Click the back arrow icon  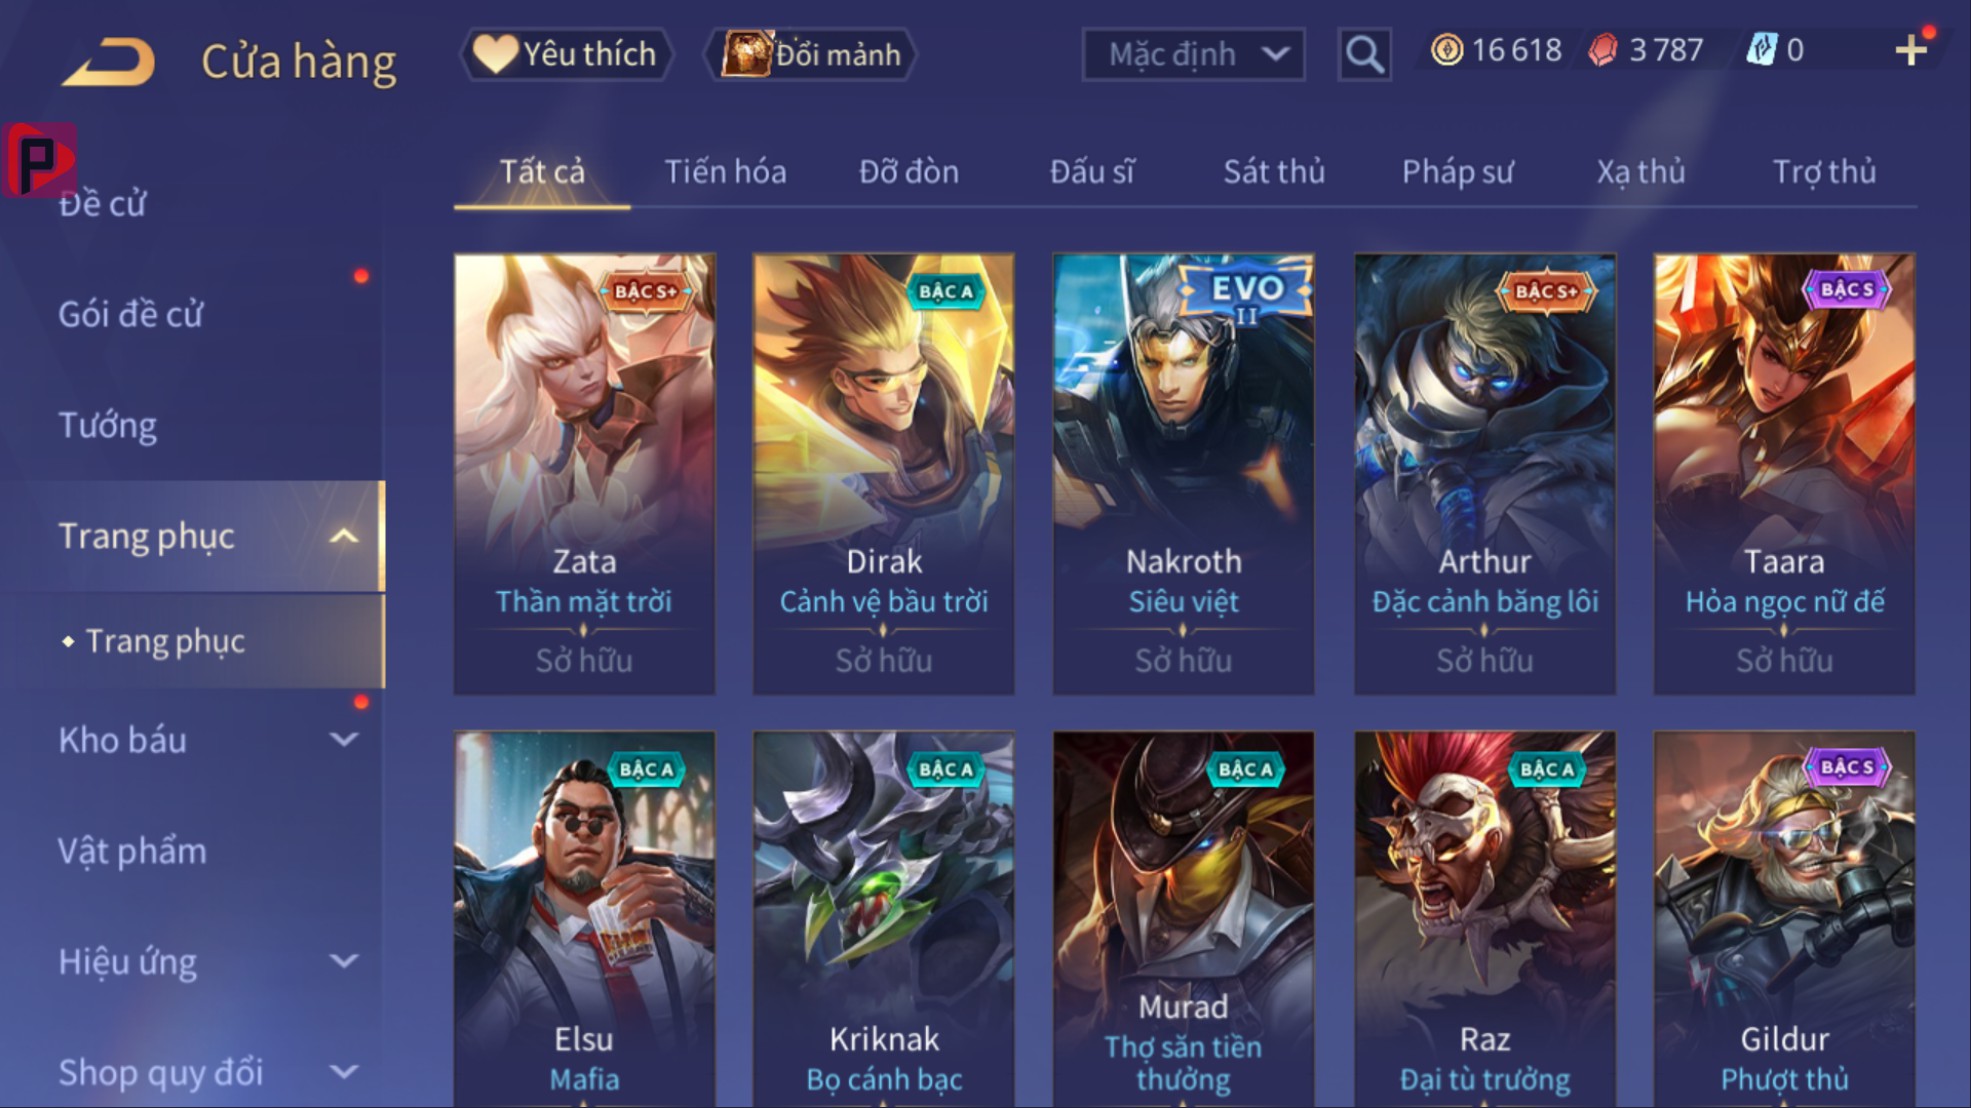[x=109, y=61]
